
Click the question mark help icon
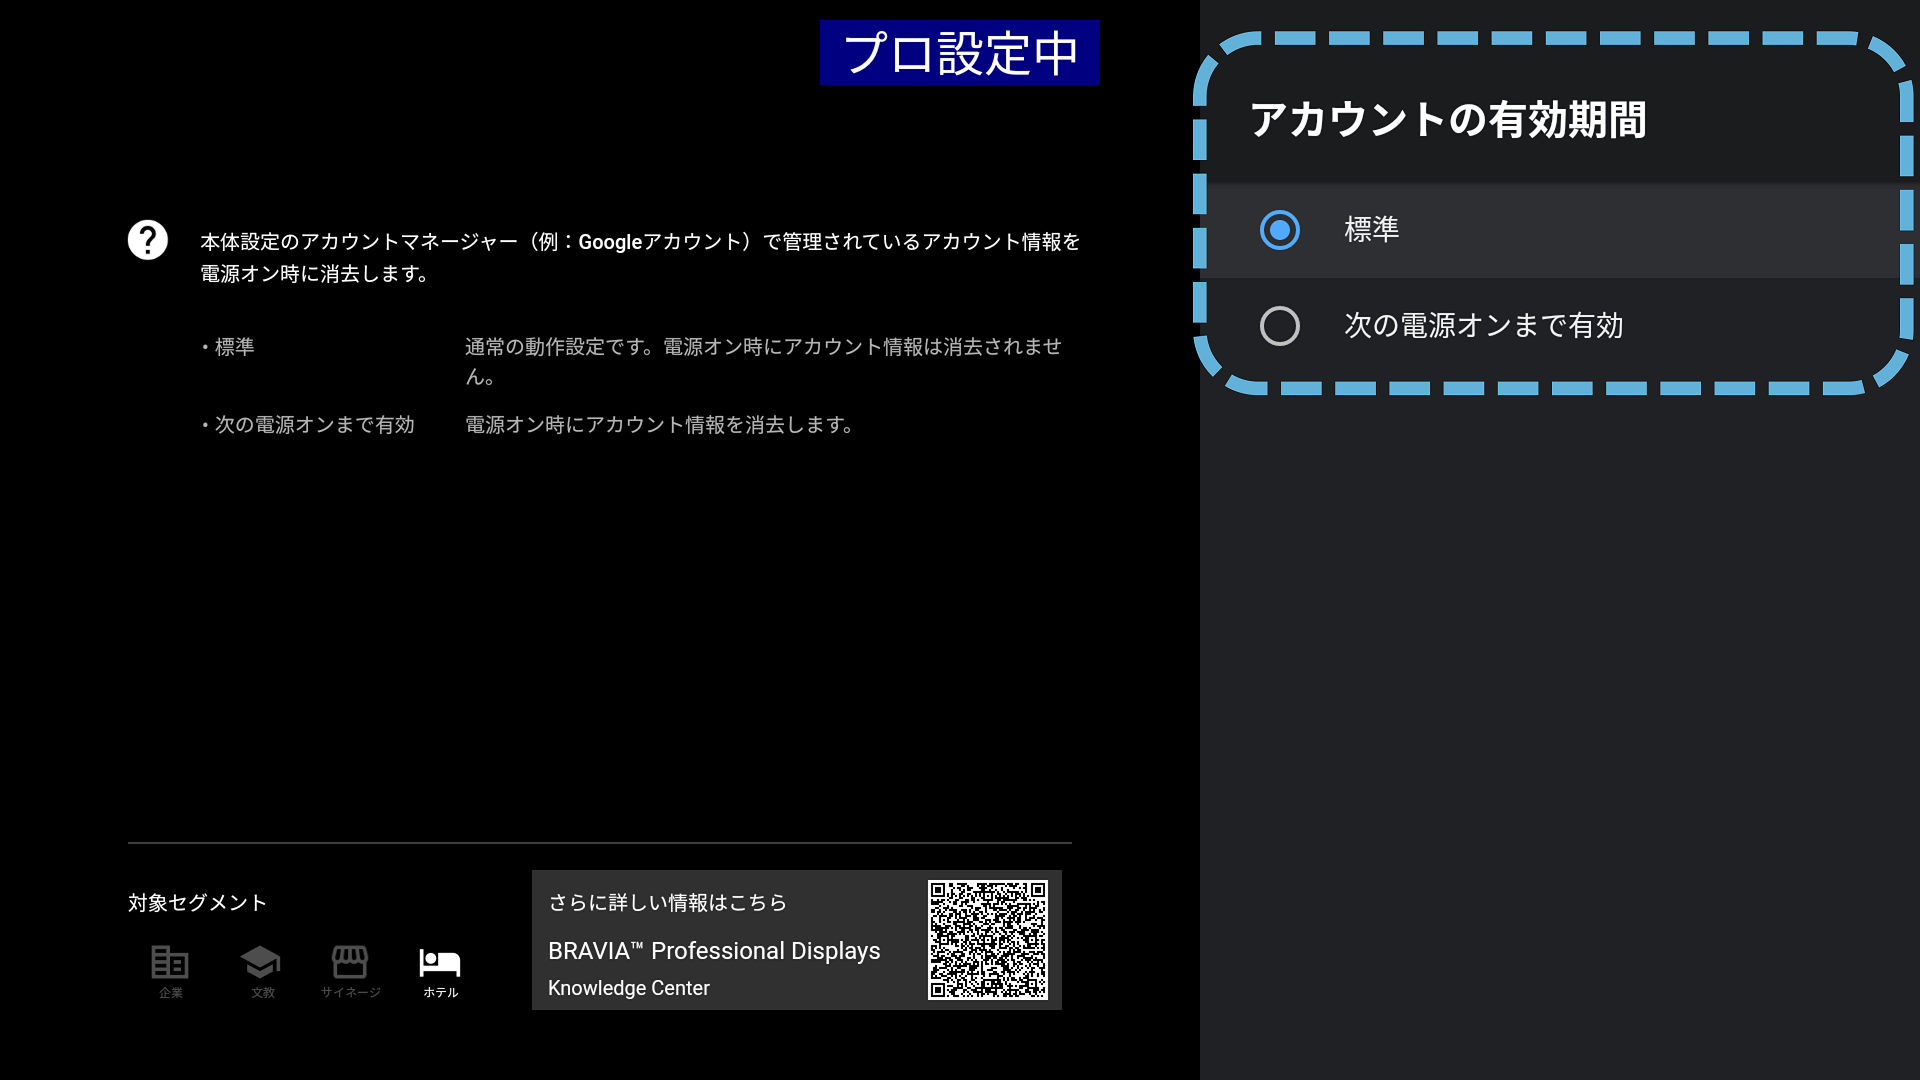(148, 240)
